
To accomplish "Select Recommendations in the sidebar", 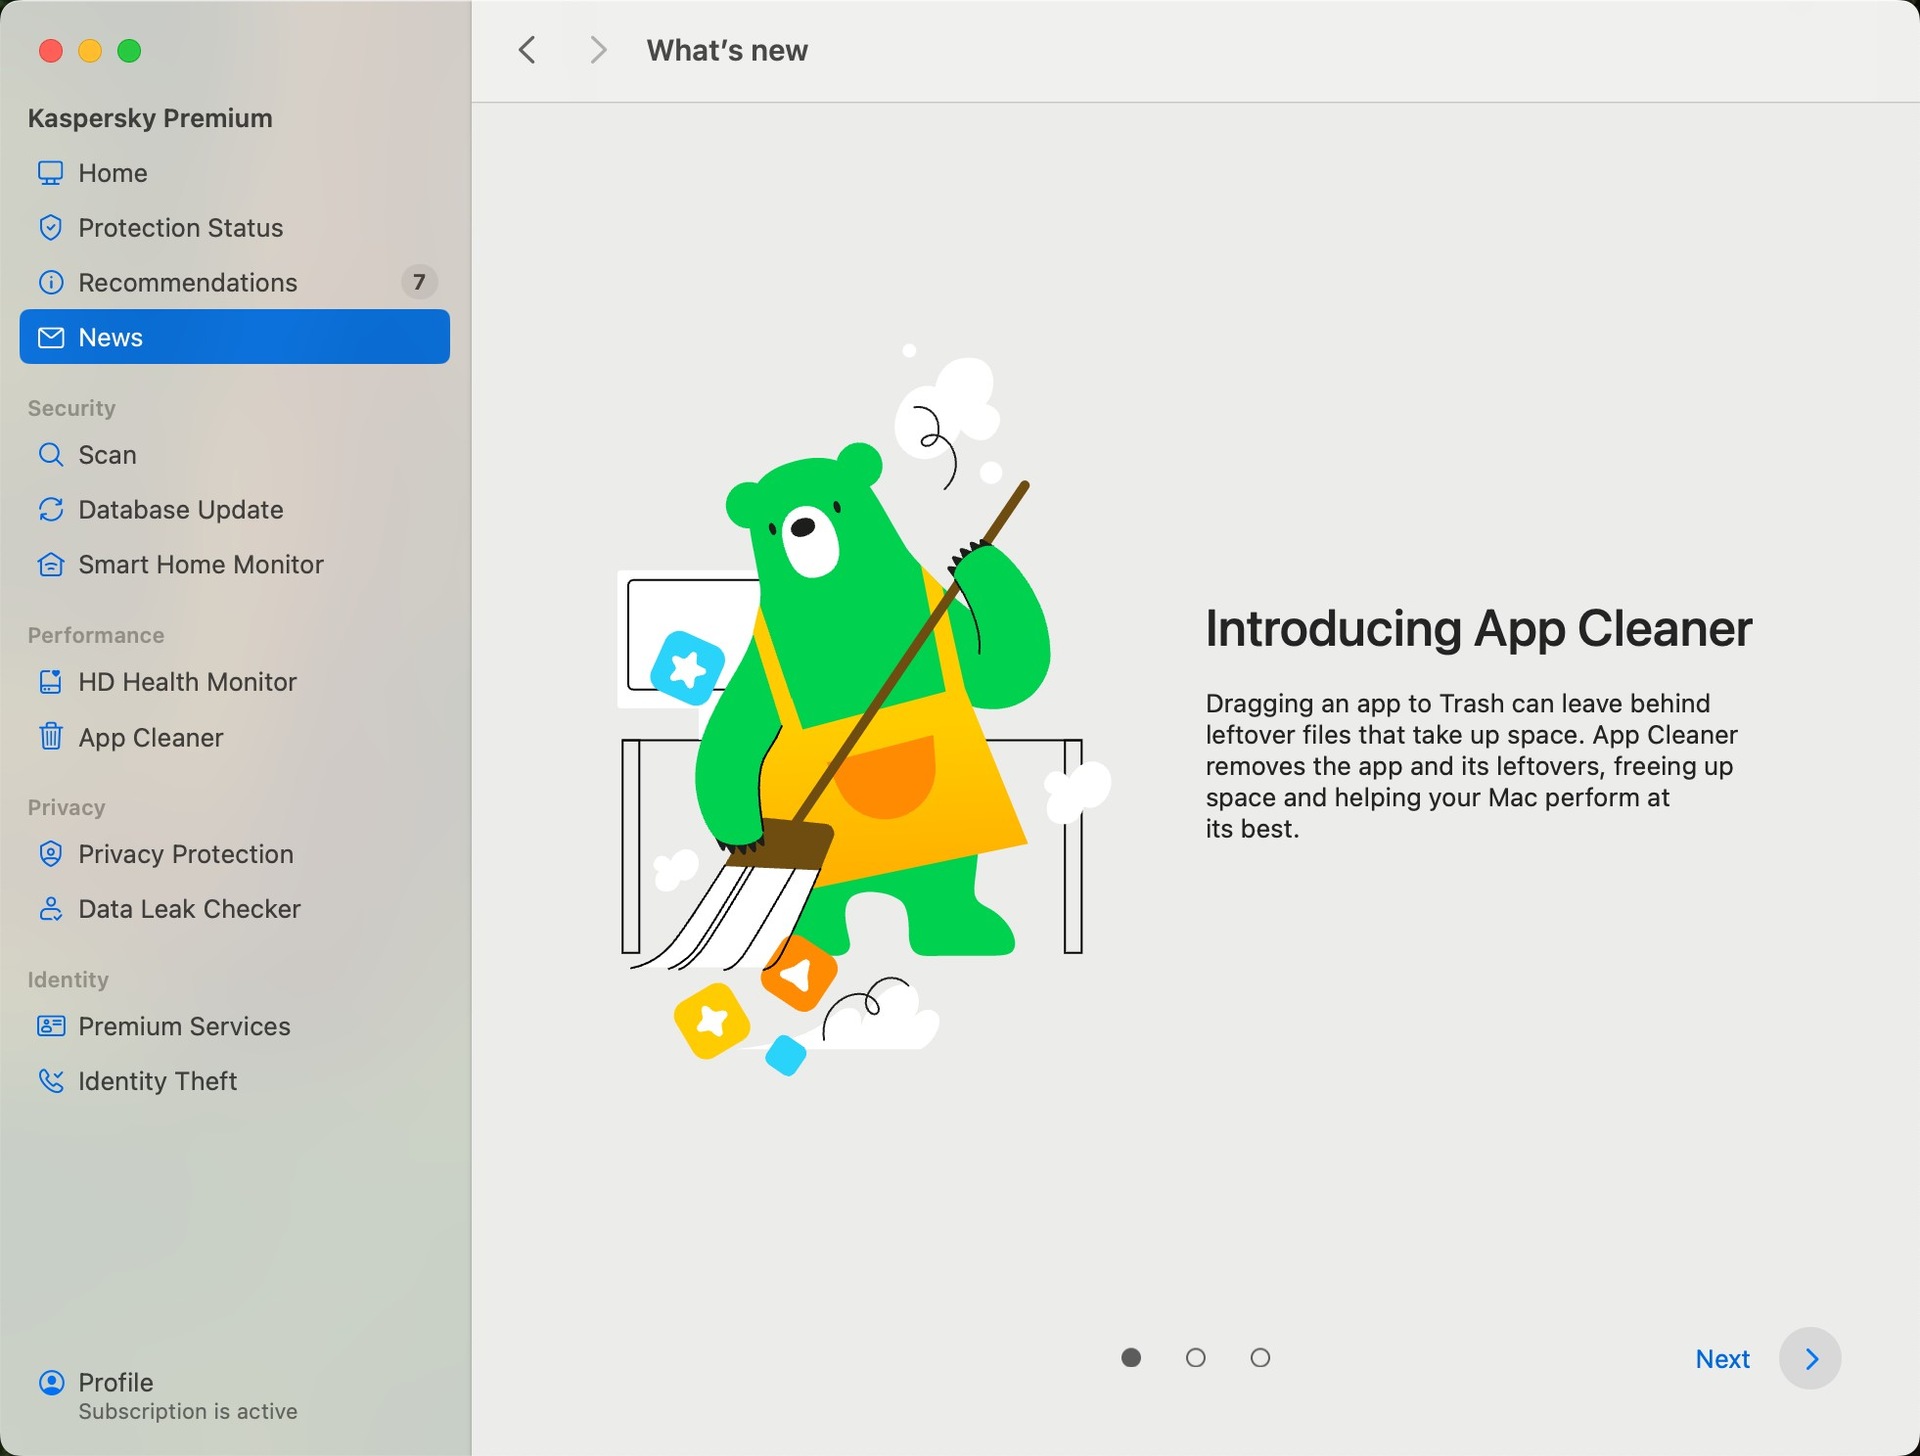I will click(x=188, y=283).
